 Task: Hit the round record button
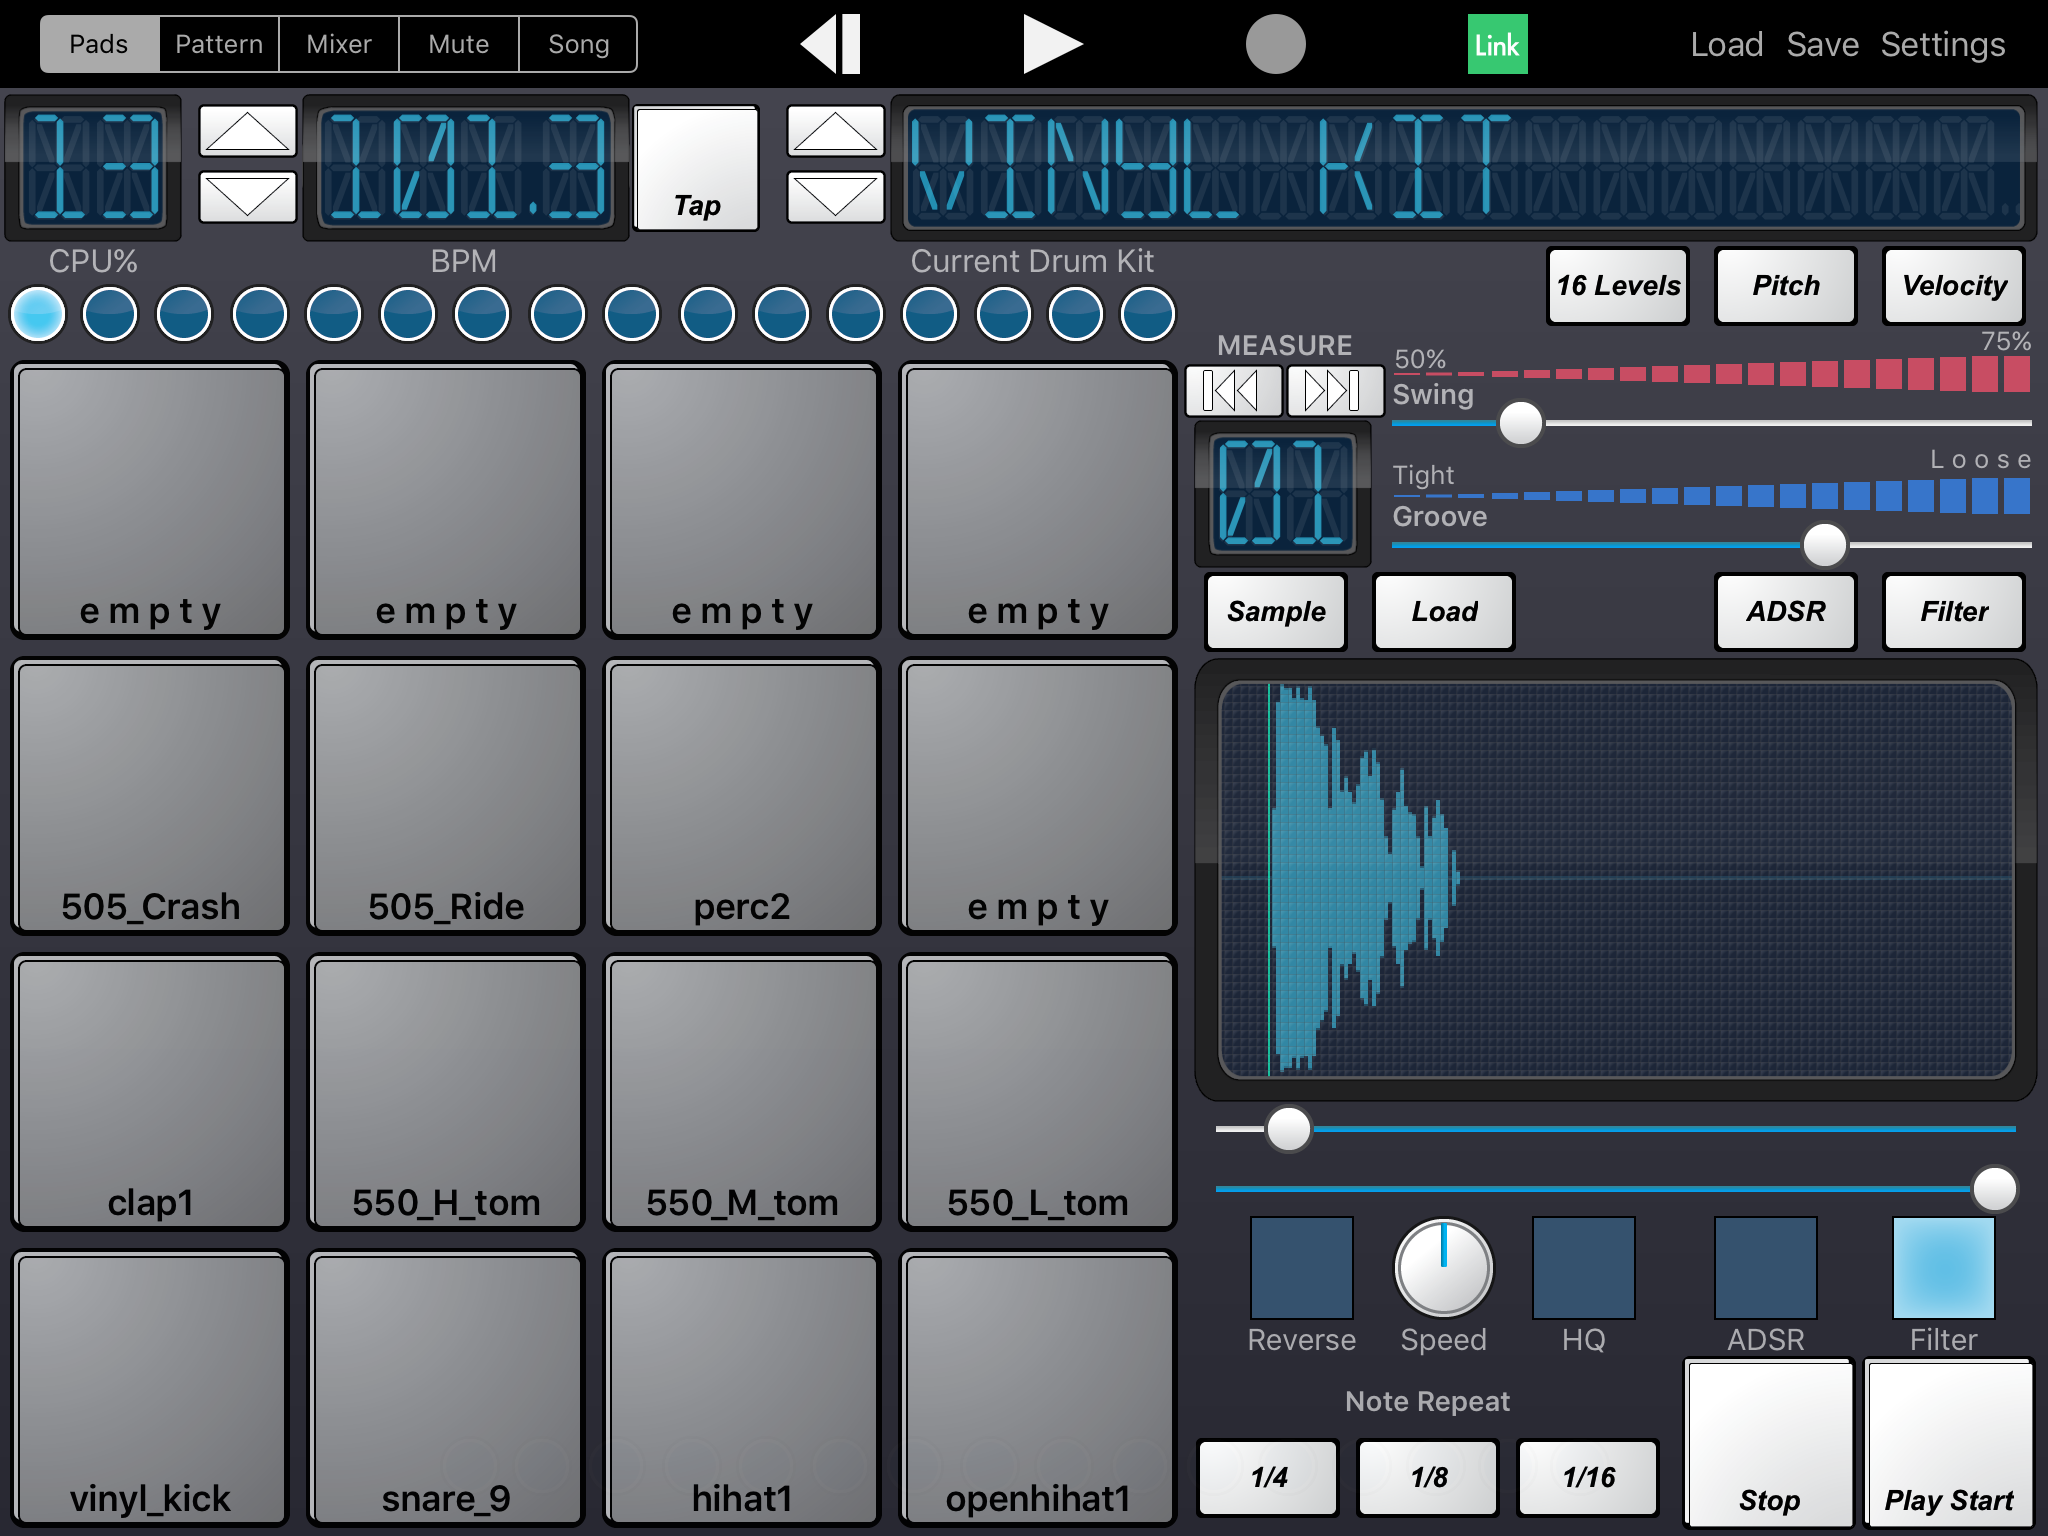[1275, 44]
